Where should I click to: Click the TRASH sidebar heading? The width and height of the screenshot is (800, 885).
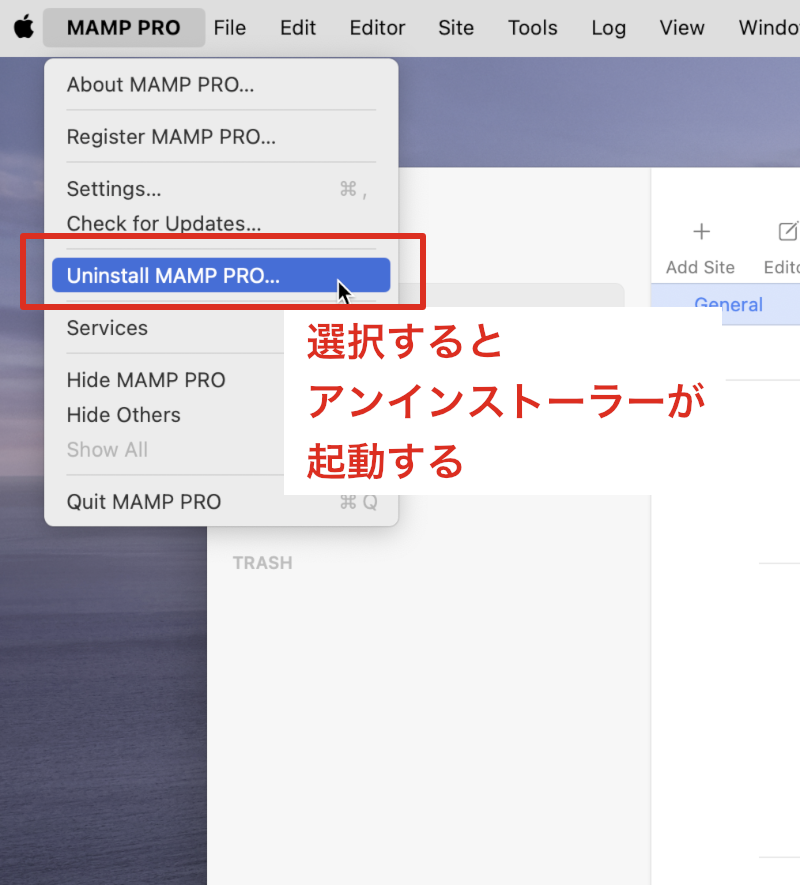click(263, 563)
